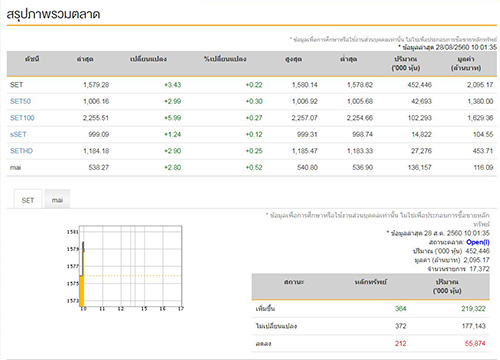Select the SET chart tab
The width and height of the screenshot is (500, 360).
point(28,200)
